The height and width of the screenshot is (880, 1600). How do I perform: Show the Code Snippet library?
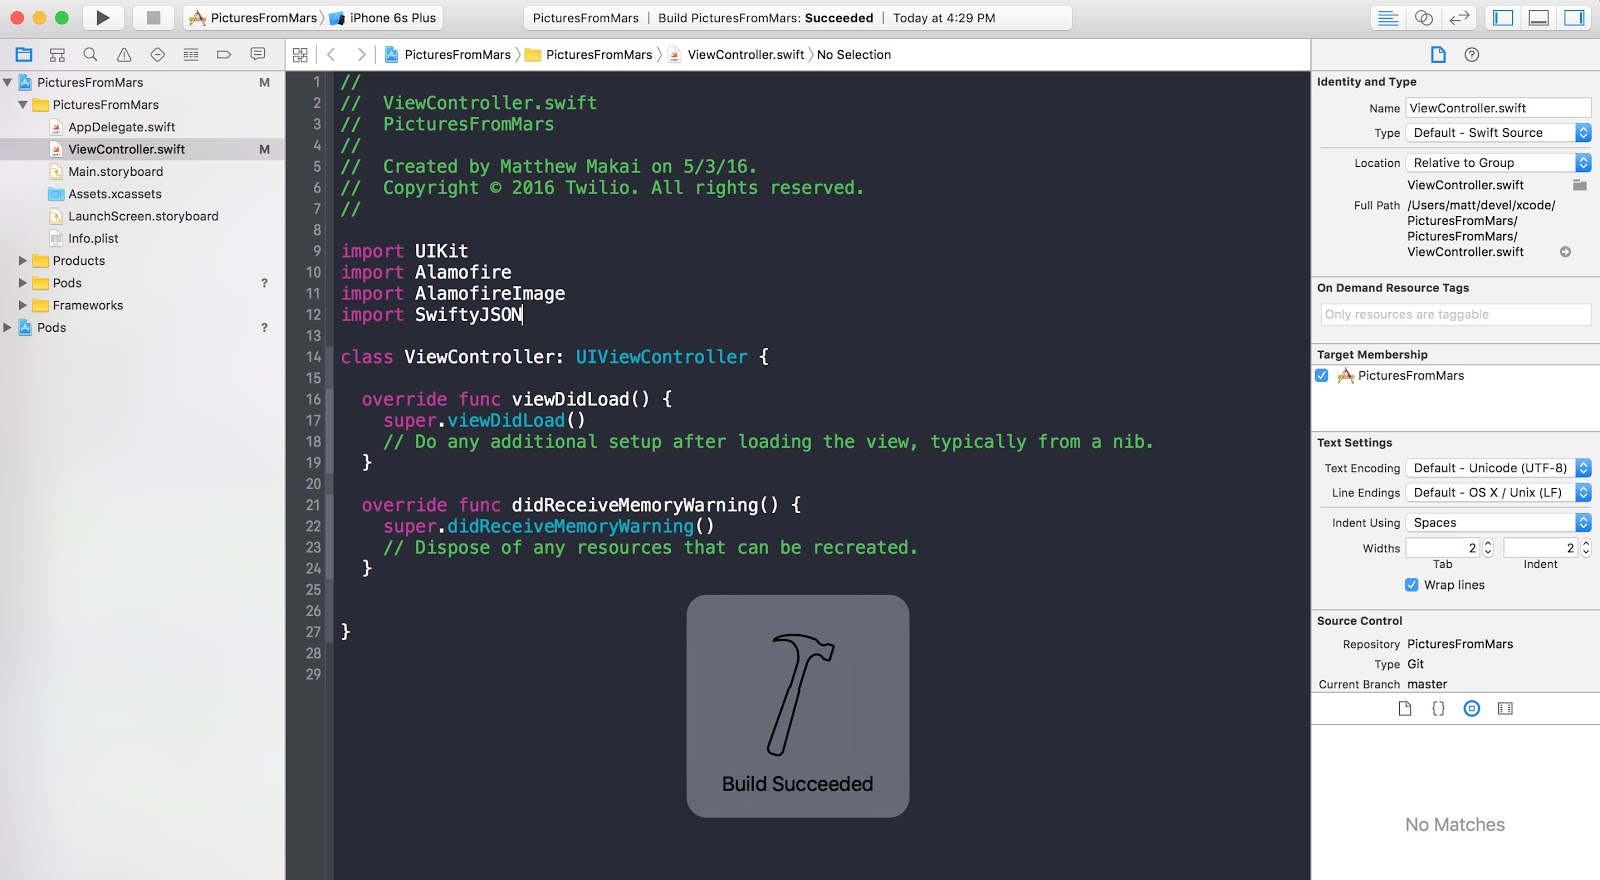click(1438, 709)
